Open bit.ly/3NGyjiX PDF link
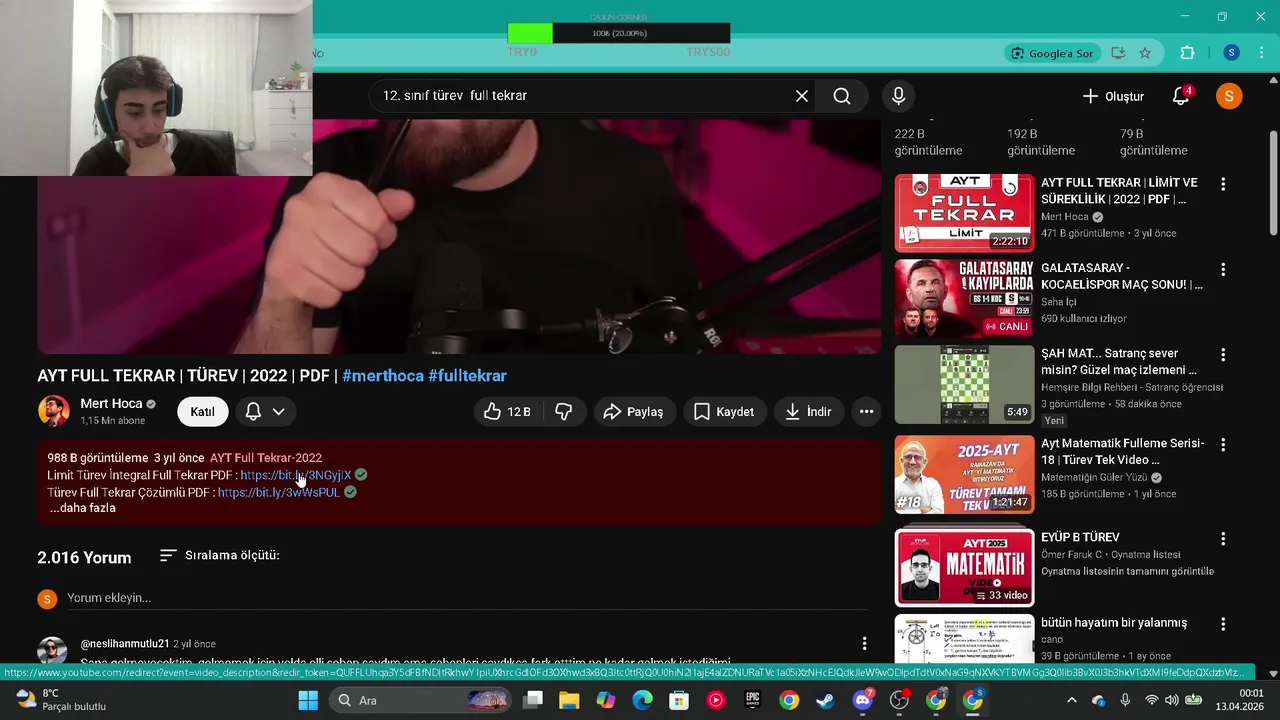Screen dimensions: 1280x720 (x=296, y=475)
